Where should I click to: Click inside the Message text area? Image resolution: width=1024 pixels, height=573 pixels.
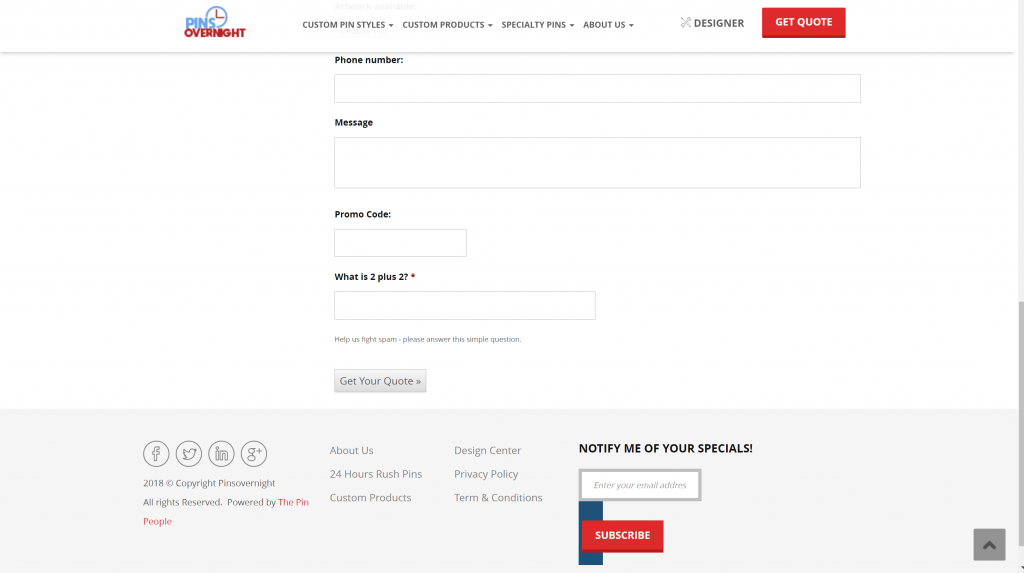[x=597, y=162]
